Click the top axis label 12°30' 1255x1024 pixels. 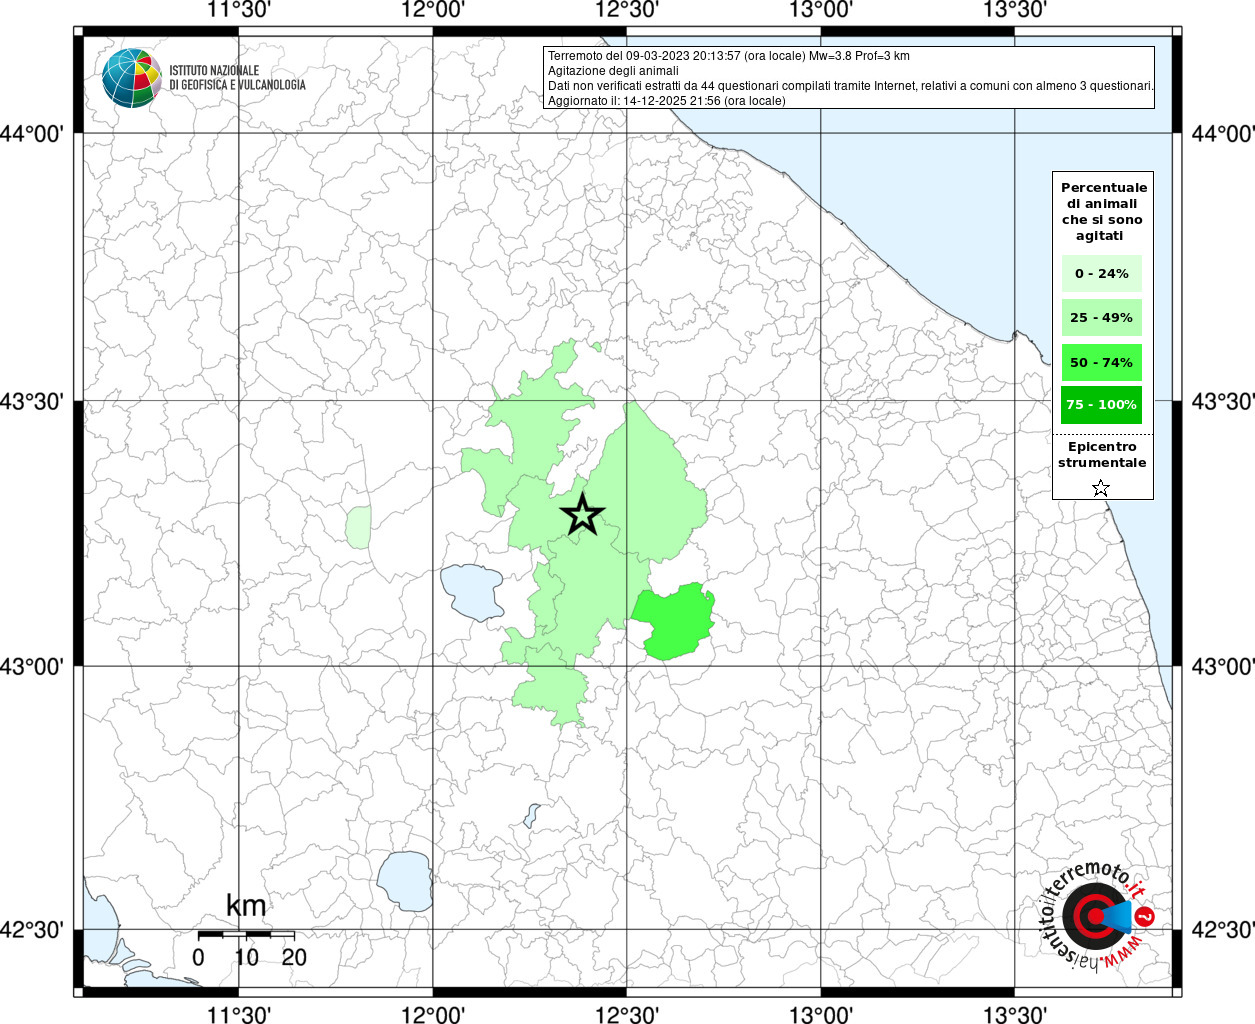(x=627, y=11)
